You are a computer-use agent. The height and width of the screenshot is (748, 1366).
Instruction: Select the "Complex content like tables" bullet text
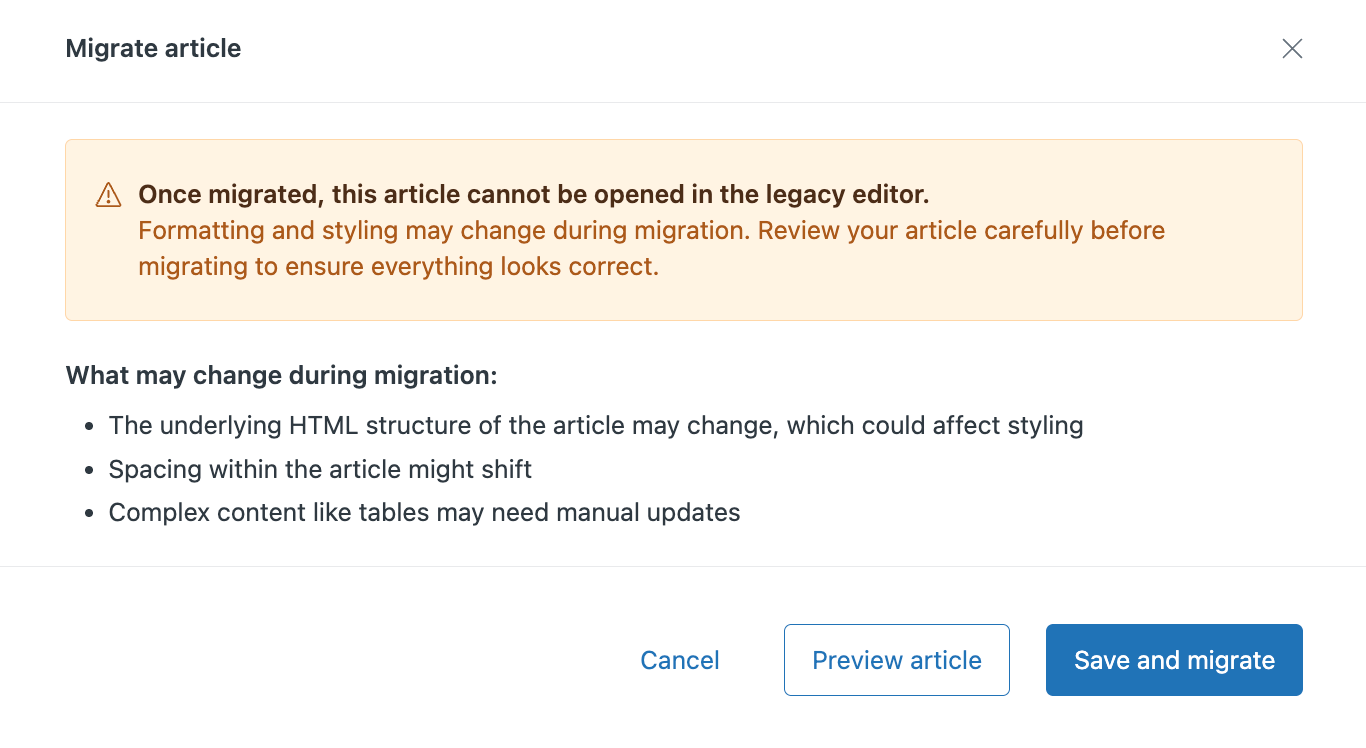coord(424,513)
